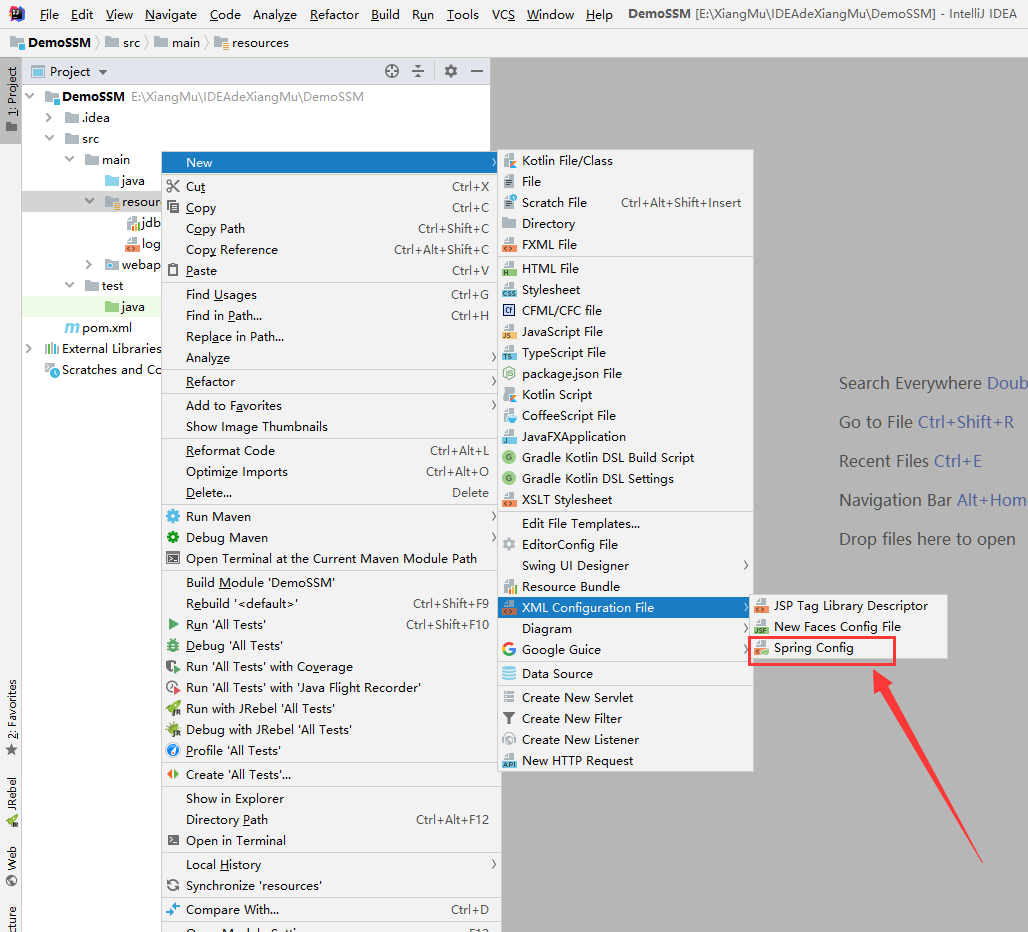Click the locate/scroll-from-source target icon
The image size is (1028, 932).
(x=391, y=71)
